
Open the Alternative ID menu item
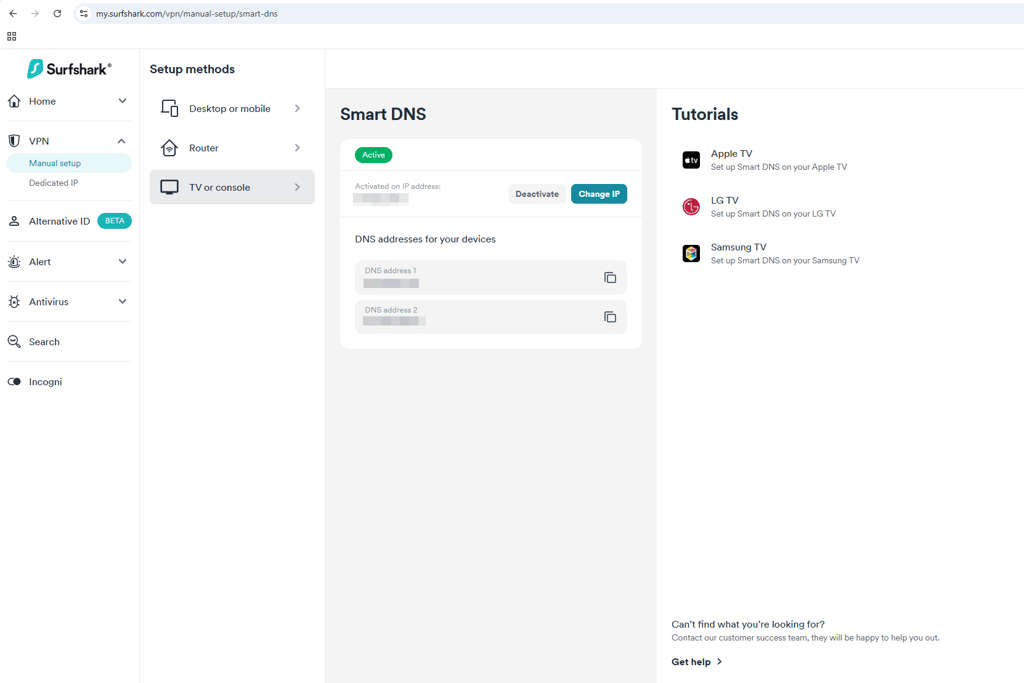coord(59,221)
